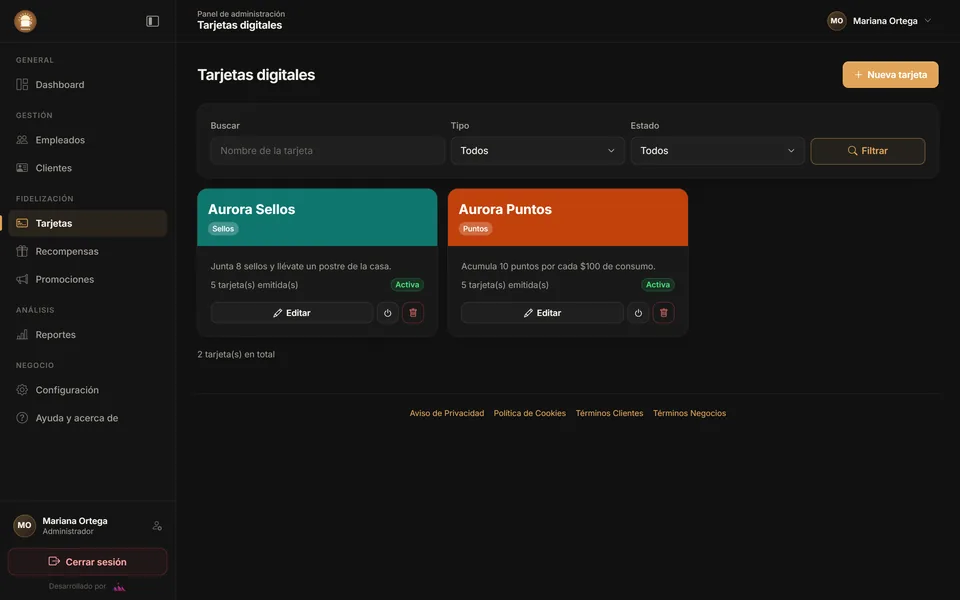960x600 pixels.
Task: Apply filters with the Filtrar button
Action: point(868,151)
